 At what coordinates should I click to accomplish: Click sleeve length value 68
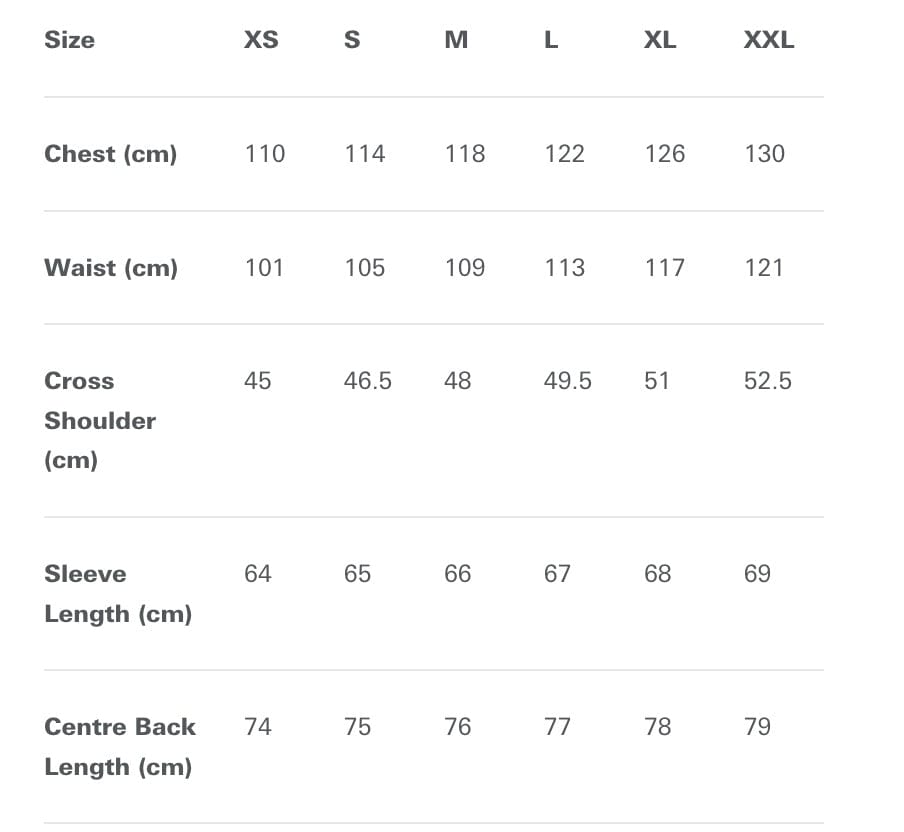tap(657, 574)
